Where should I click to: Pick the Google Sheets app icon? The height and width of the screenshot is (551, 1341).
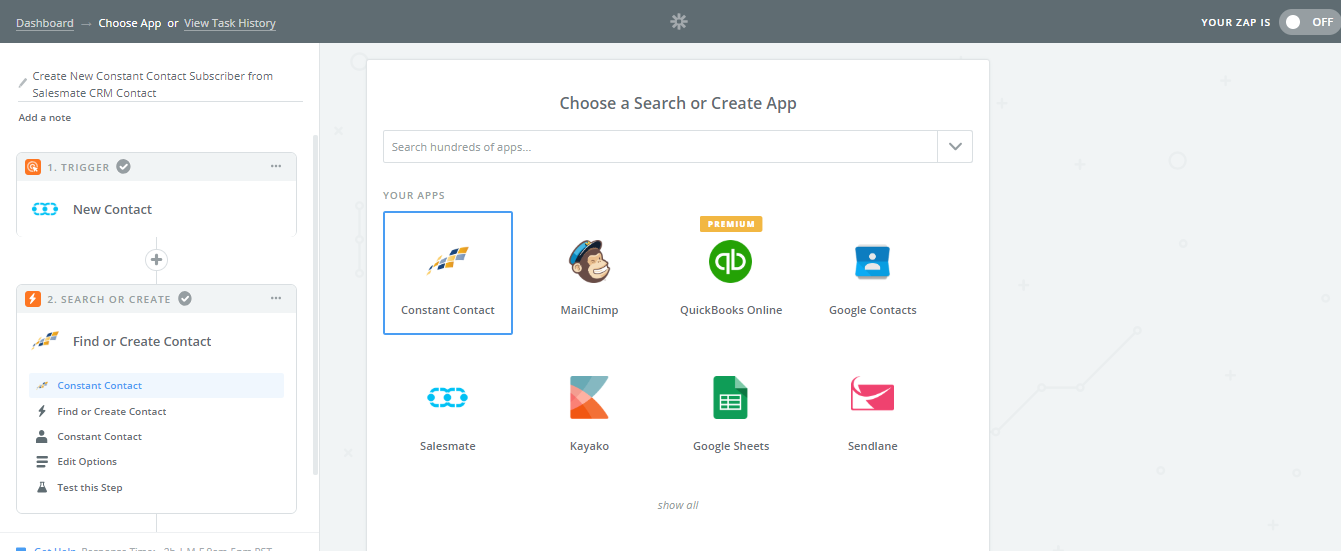click(730, 397)
